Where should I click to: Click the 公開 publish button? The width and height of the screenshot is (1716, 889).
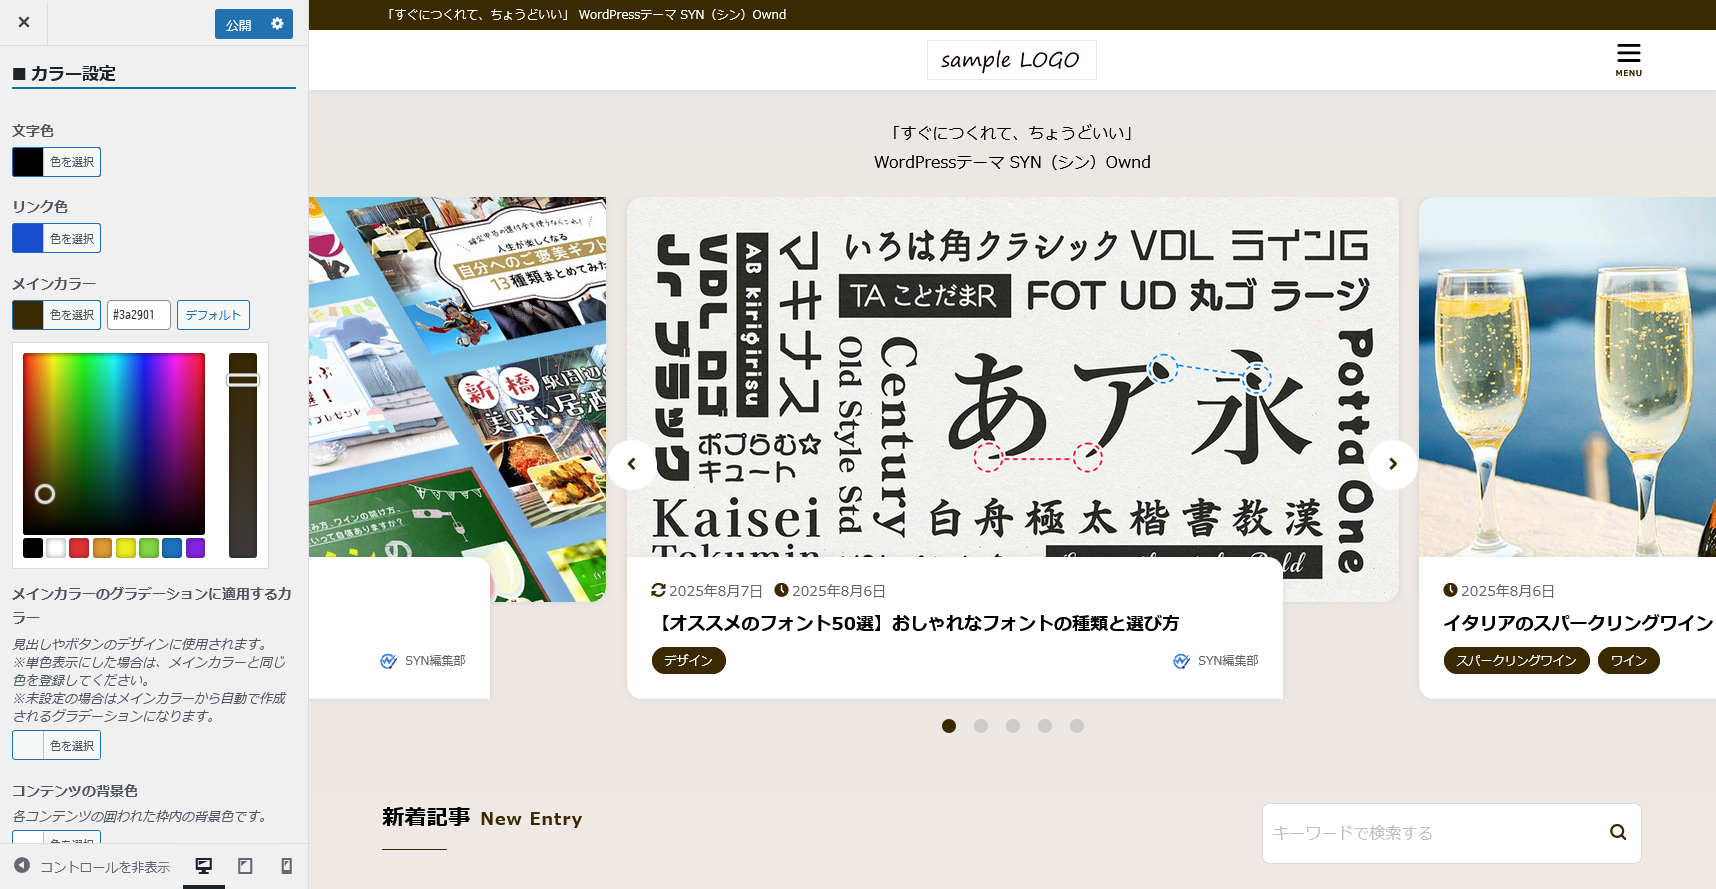click(x=238, y=25)
